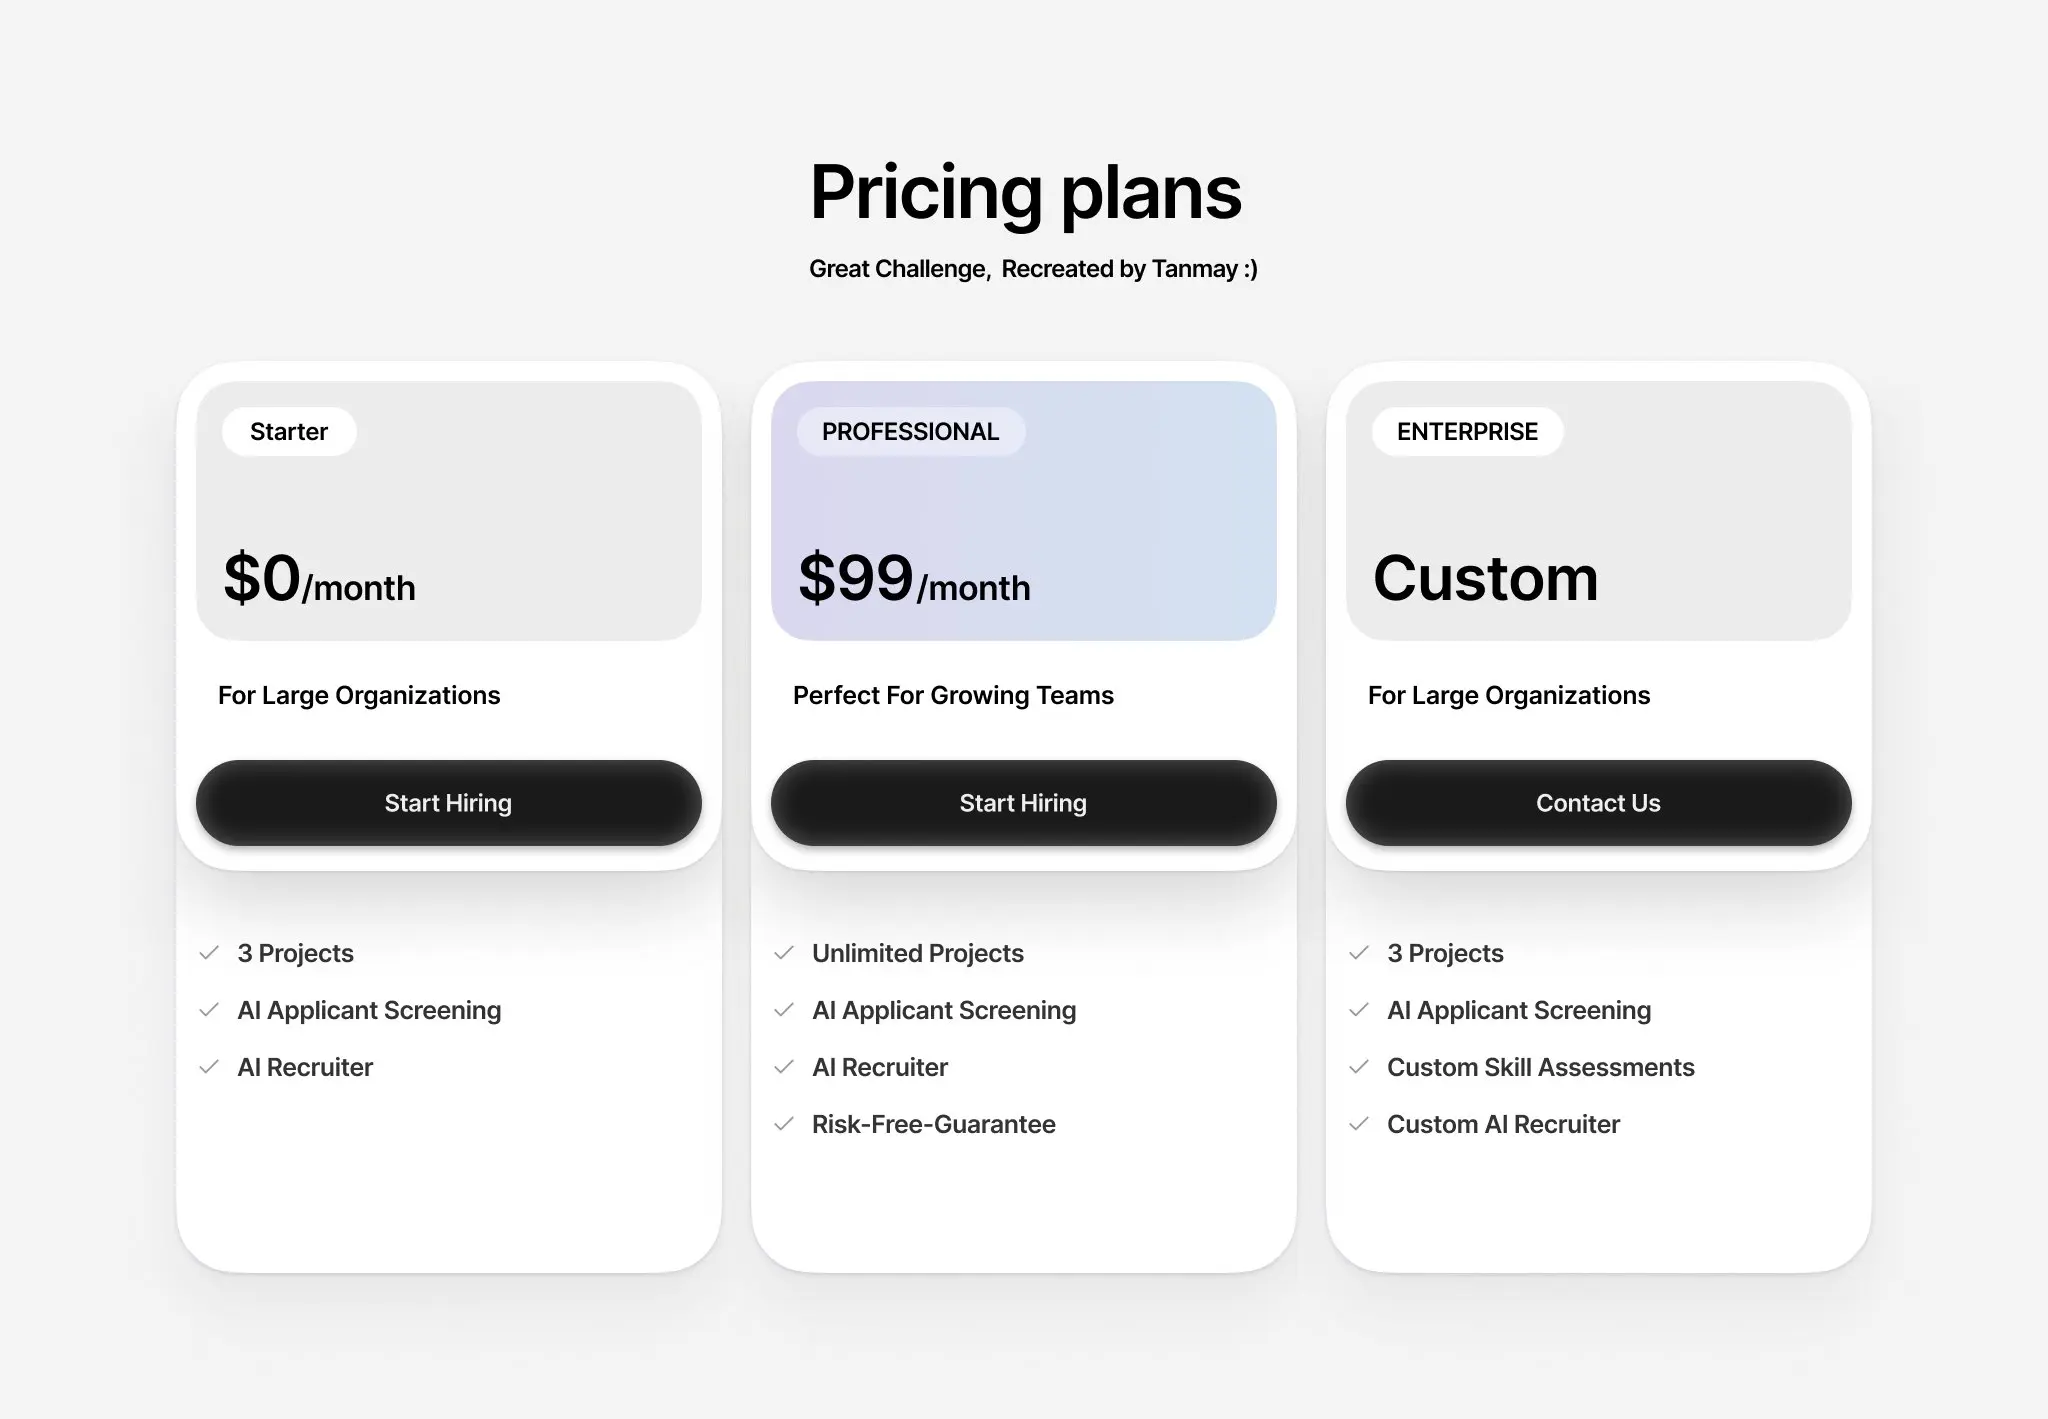Select the Starter plan badge
This screenshot has height=1419, width=2048.
tap(288, 431)
